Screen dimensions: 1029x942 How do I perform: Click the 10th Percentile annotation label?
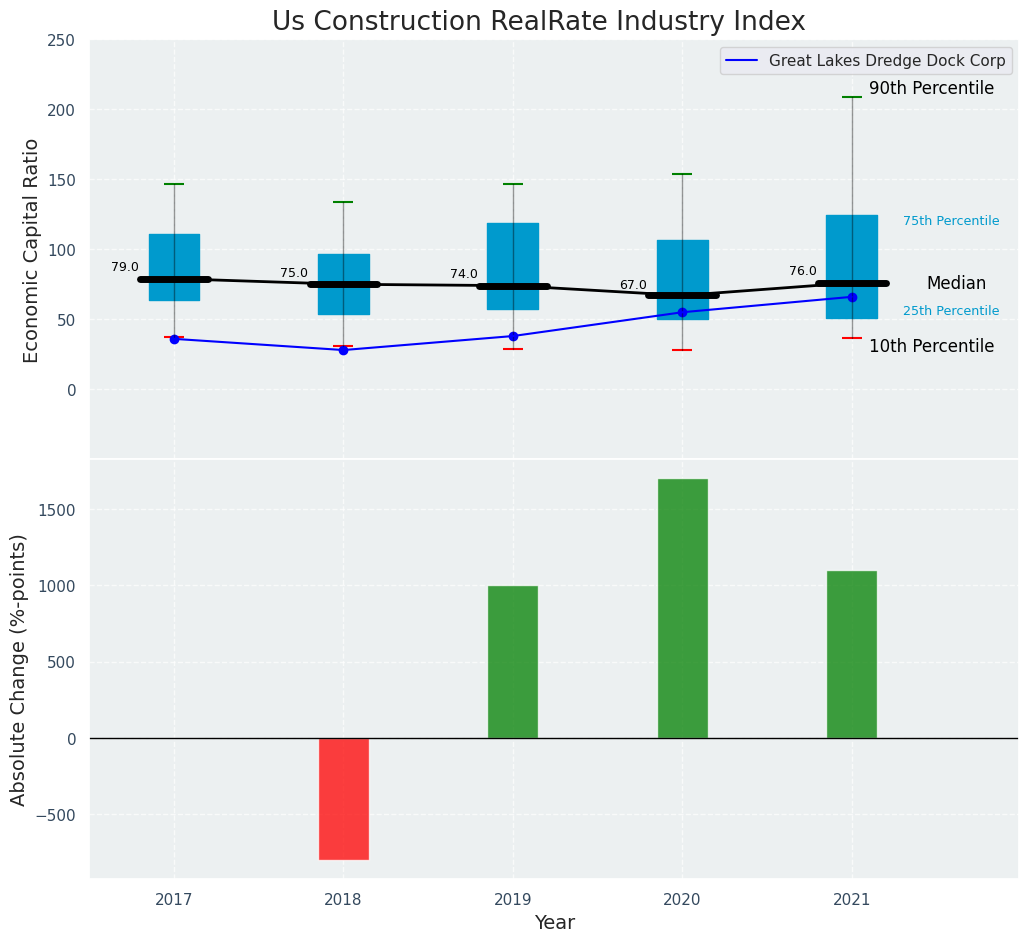coord(931,347)
